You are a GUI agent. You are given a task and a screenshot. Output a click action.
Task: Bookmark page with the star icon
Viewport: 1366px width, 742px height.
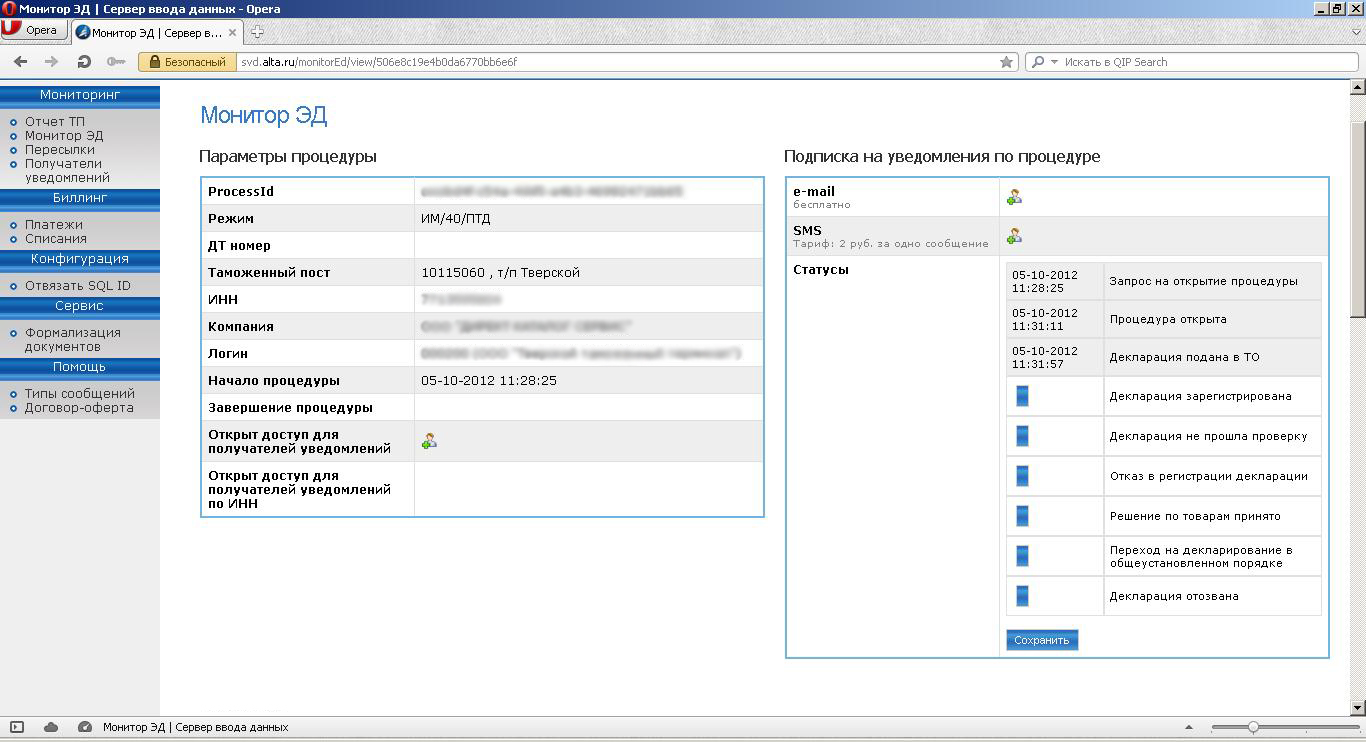(1006, 62)
